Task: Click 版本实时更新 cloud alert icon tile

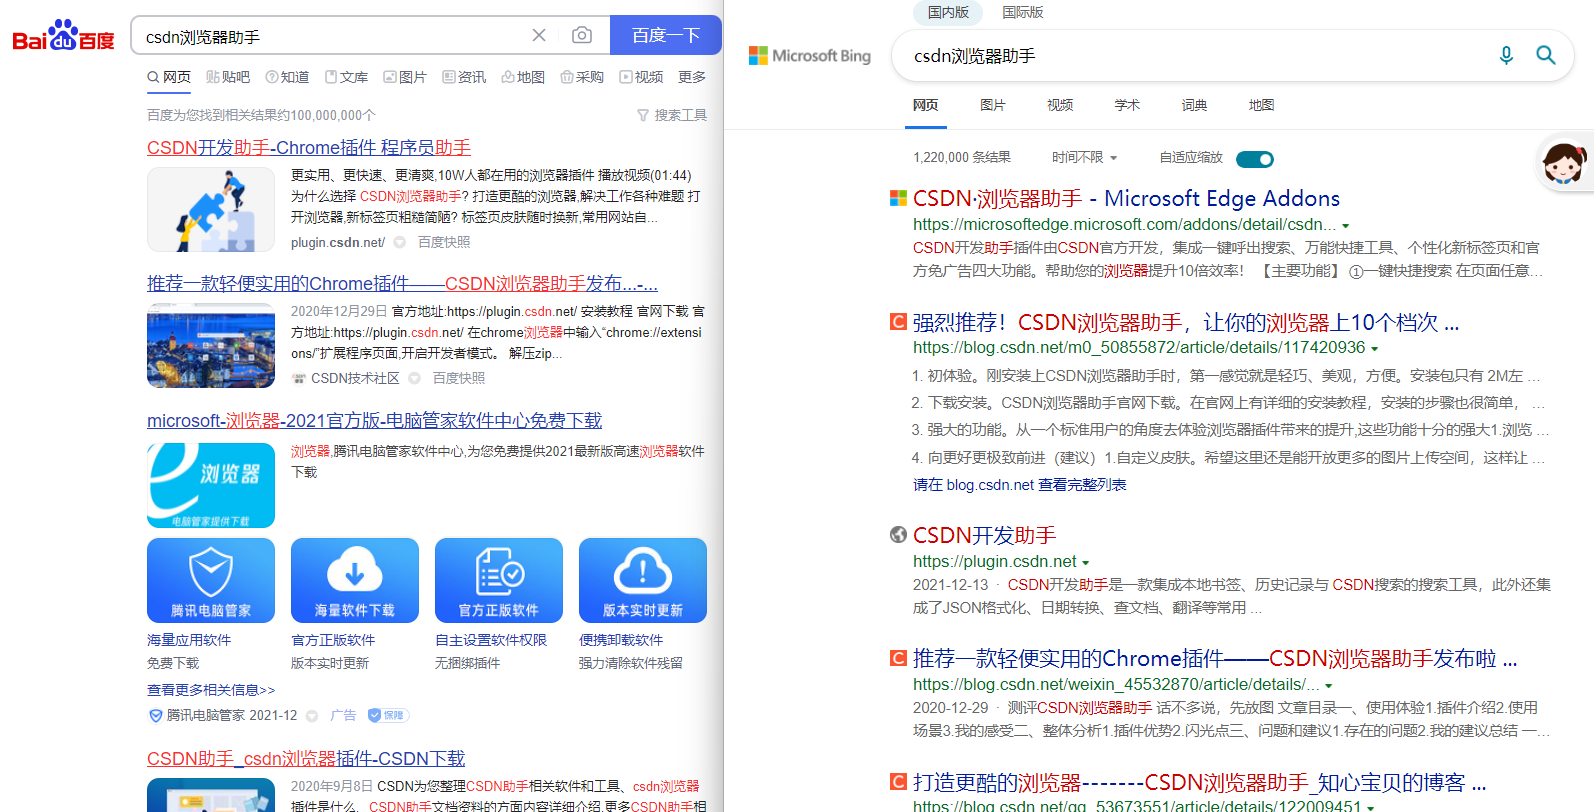Action: tap(643, 580)
